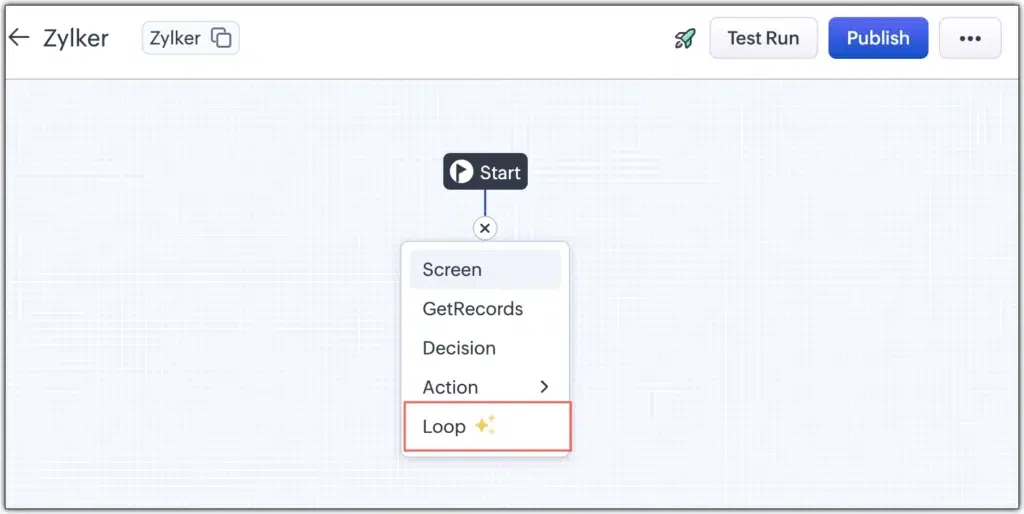Screen dimensions: 1024x514
Task: Click the connector line below Start node
Action: coord(485,203)
